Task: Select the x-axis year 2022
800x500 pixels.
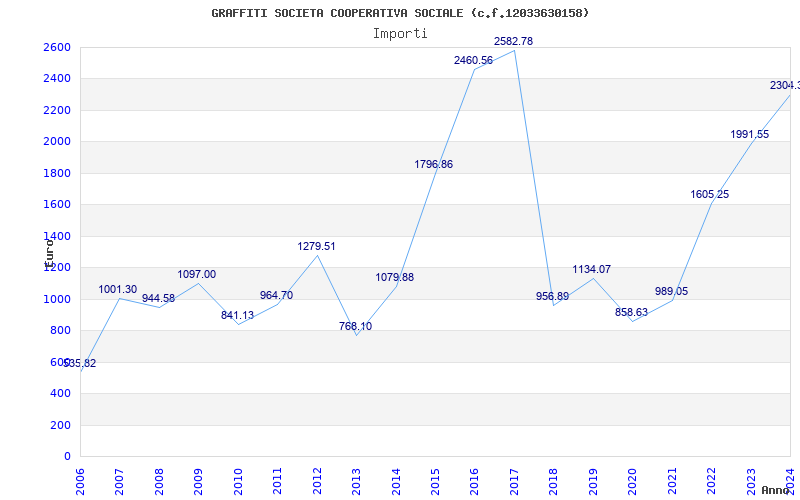Action: tap(712, 481)
